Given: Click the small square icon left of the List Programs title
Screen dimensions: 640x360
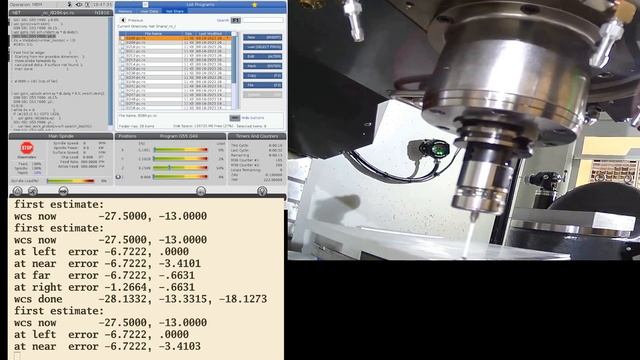Looking at the screenshot, I should pos(145,4).
